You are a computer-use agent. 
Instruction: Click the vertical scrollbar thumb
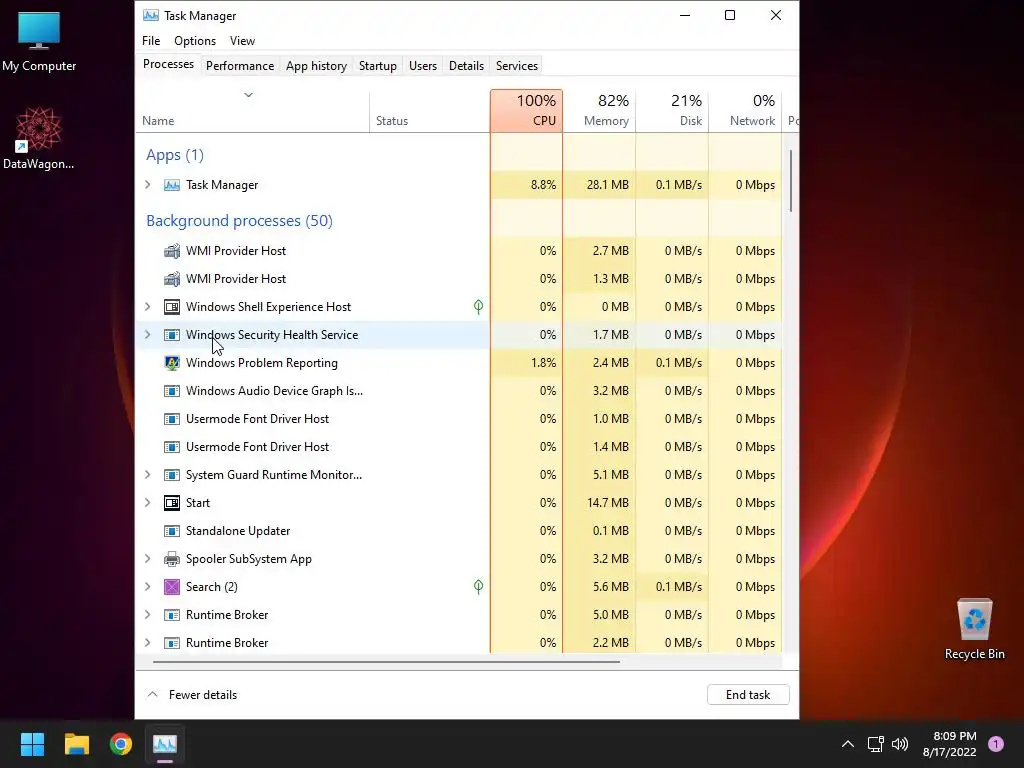pyautogui.click(x=791, y=181)
